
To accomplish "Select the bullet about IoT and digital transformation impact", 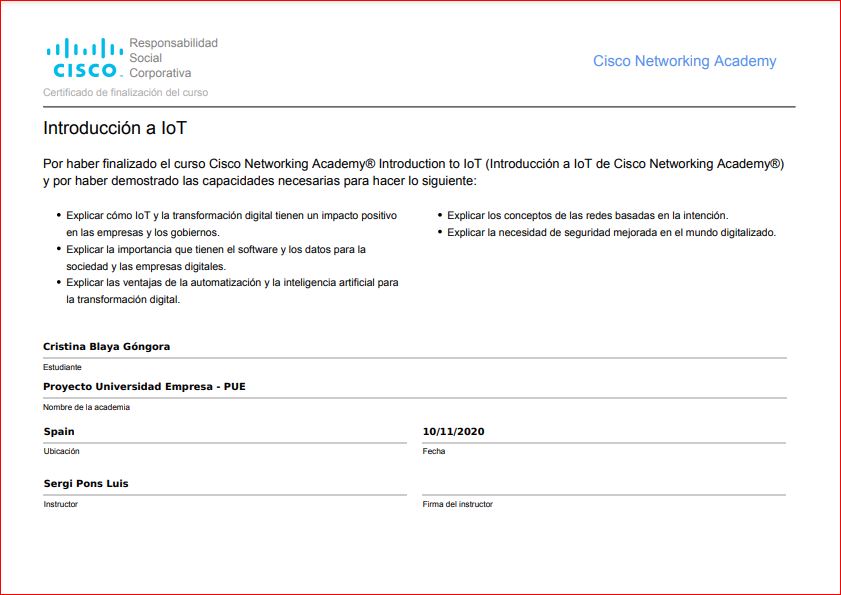I will (231, 223).
